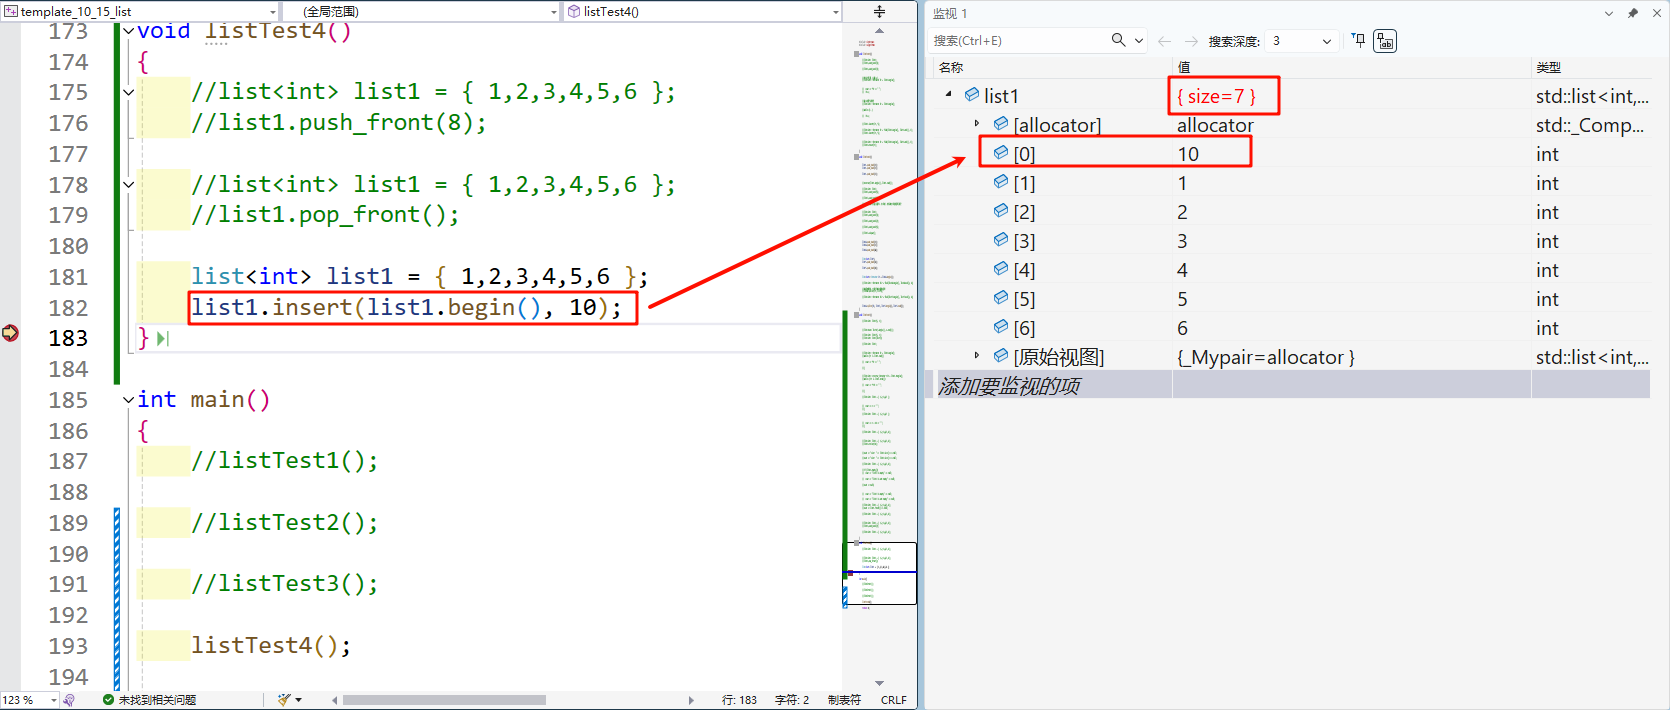Click the { size=7 } value cell

coord(1216,96)
